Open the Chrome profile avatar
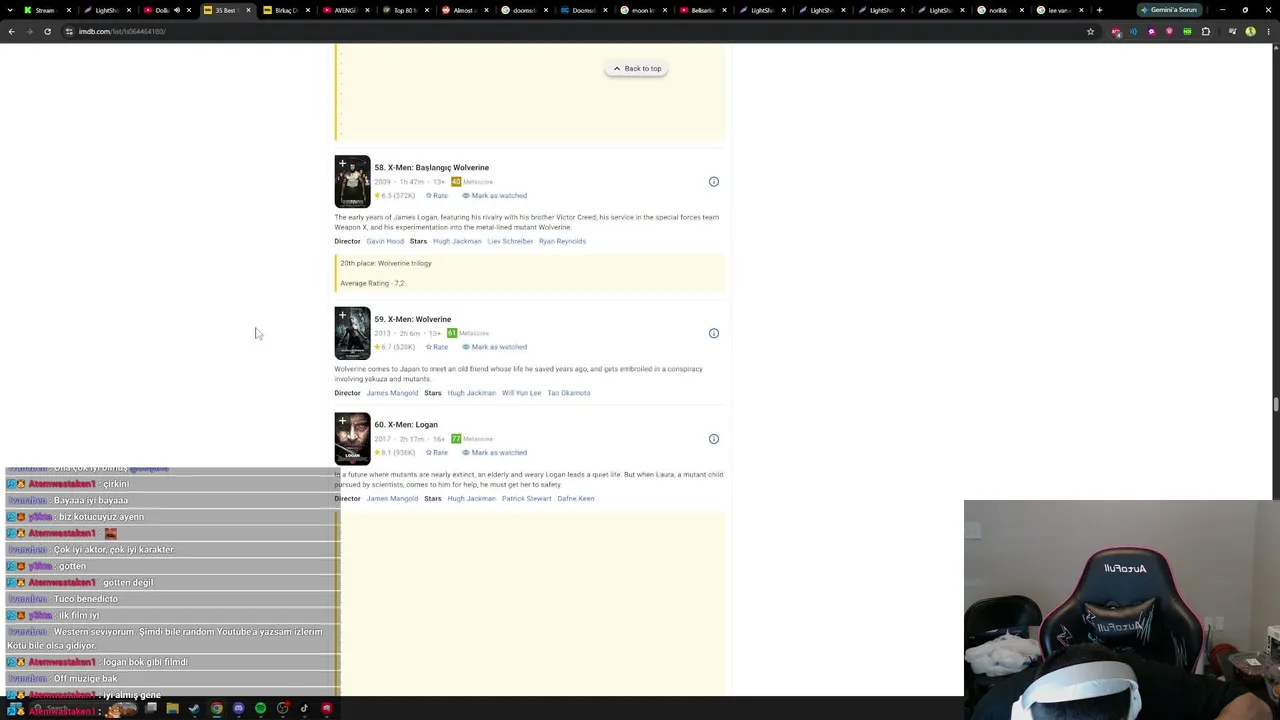1280x720 pixels. [1250, 31]
